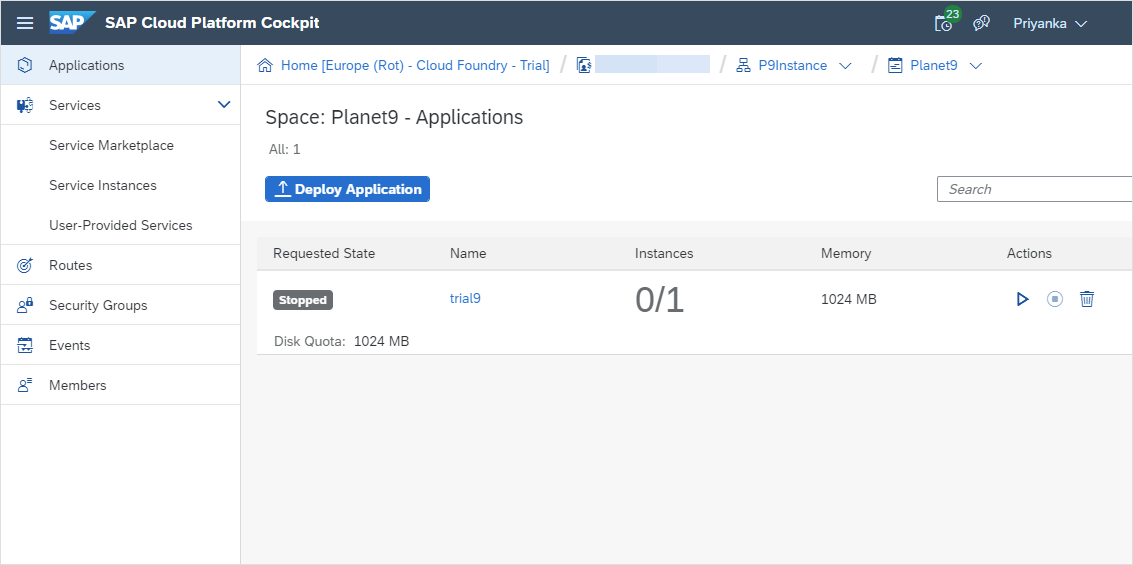Expand the Planet9 space dropdown
The height and width of the screenshot is (565, 1133).
[x=976, y=66]
